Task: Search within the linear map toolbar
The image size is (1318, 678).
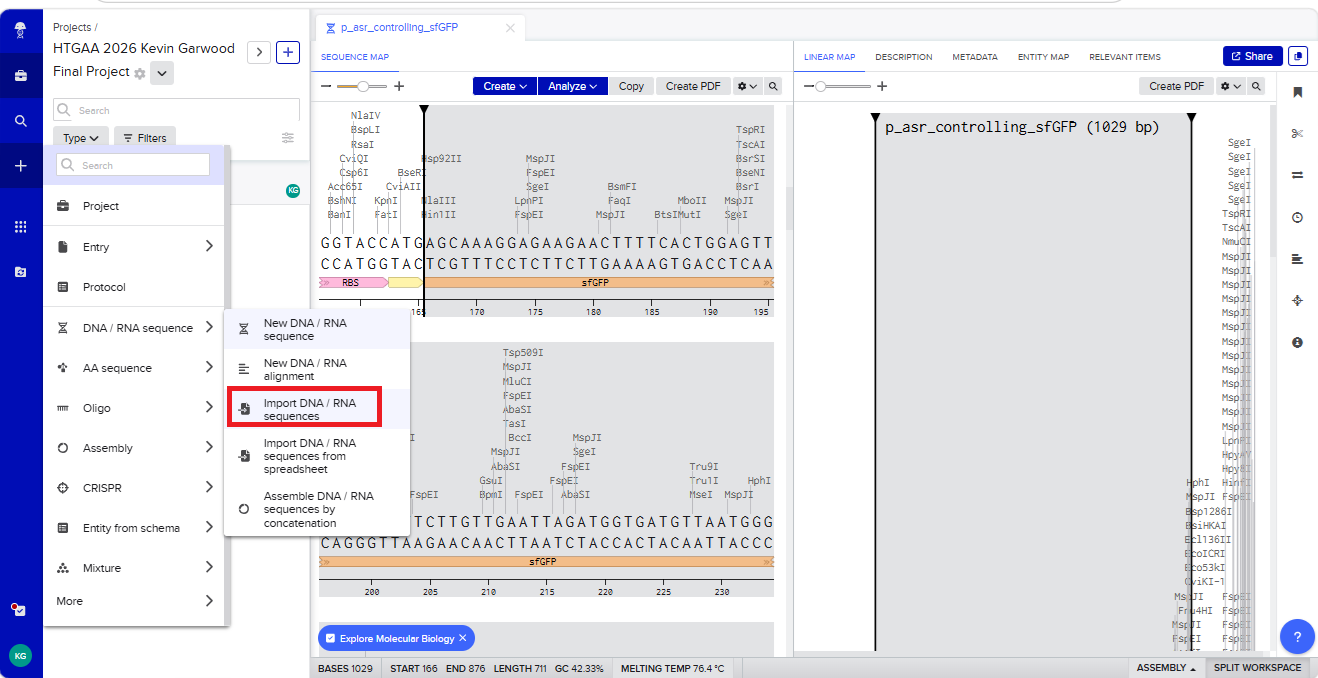Action: [1256, 86]
